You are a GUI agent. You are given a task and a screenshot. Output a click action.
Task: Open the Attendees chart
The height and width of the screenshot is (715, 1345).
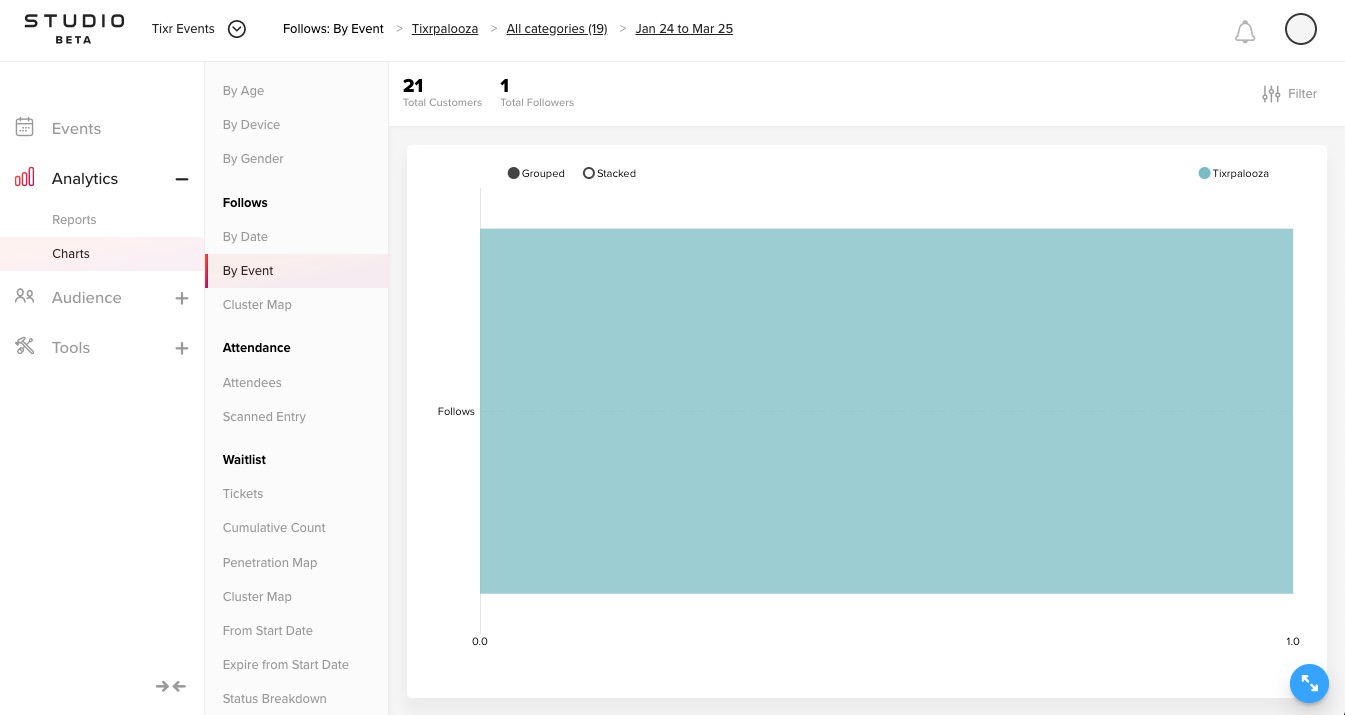pos(252,383)
